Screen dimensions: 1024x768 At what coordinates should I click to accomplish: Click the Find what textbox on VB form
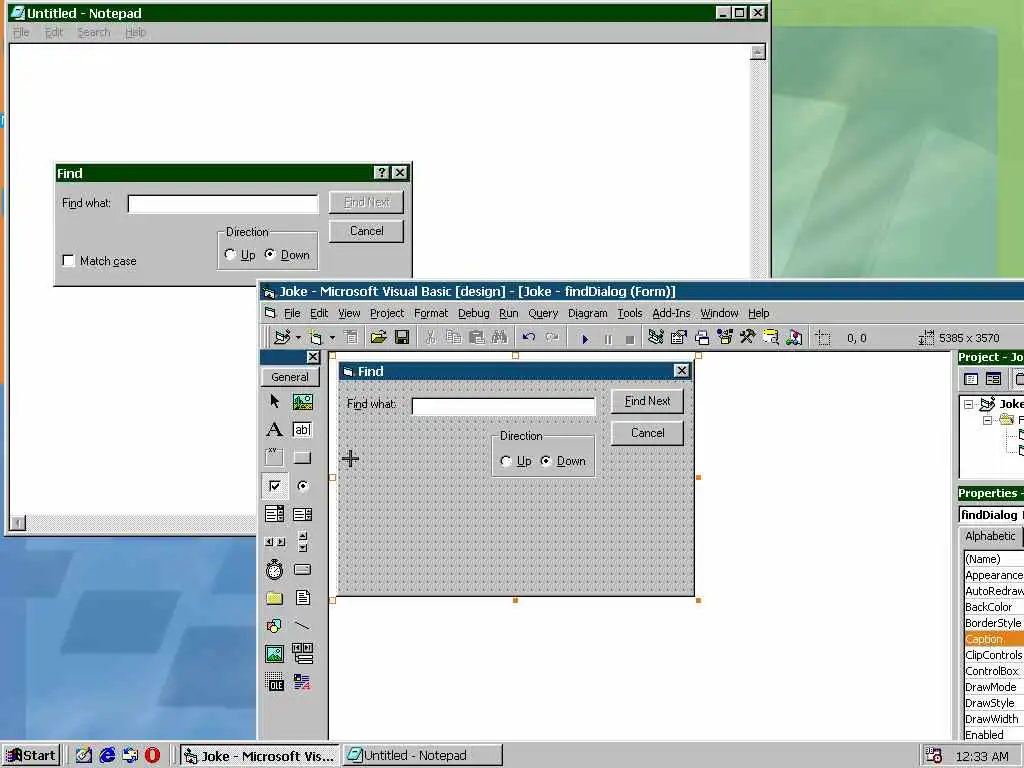[x=504, y=406]
